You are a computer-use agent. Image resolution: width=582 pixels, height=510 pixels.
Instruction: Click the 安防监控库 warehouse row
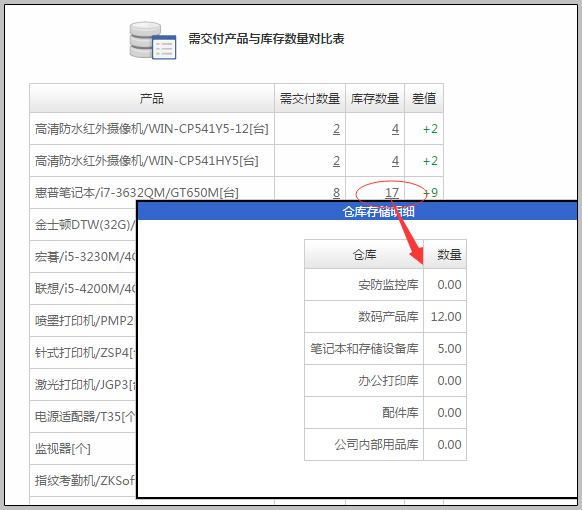[x=385, y=285]
